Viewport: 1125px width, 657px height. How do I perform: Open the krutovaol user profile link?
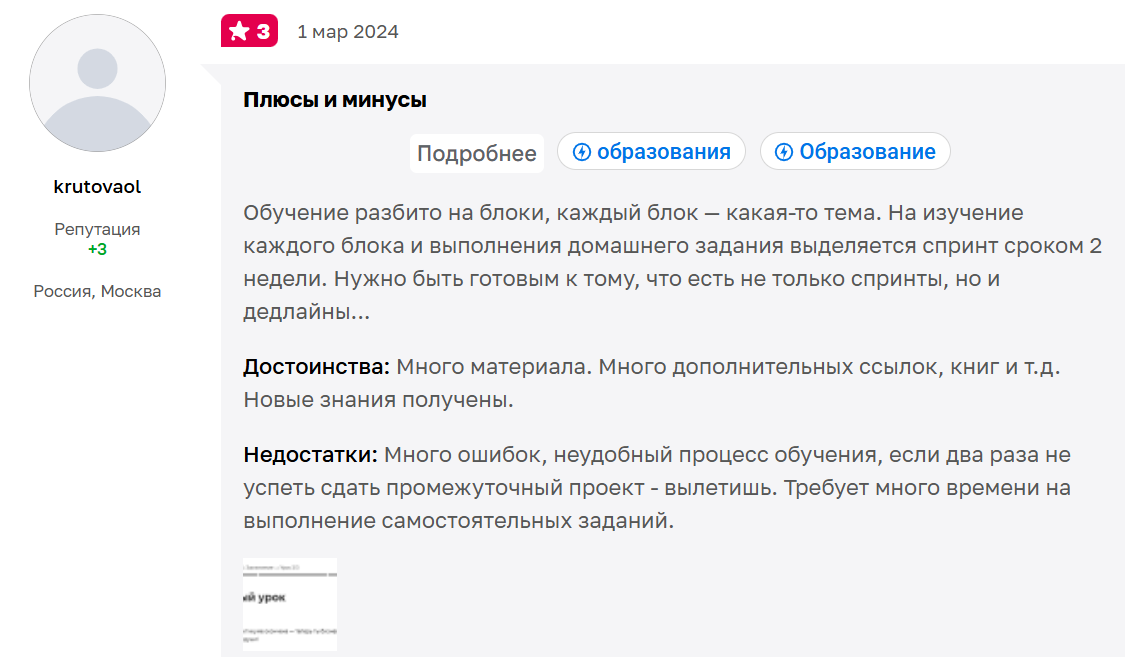97,187
